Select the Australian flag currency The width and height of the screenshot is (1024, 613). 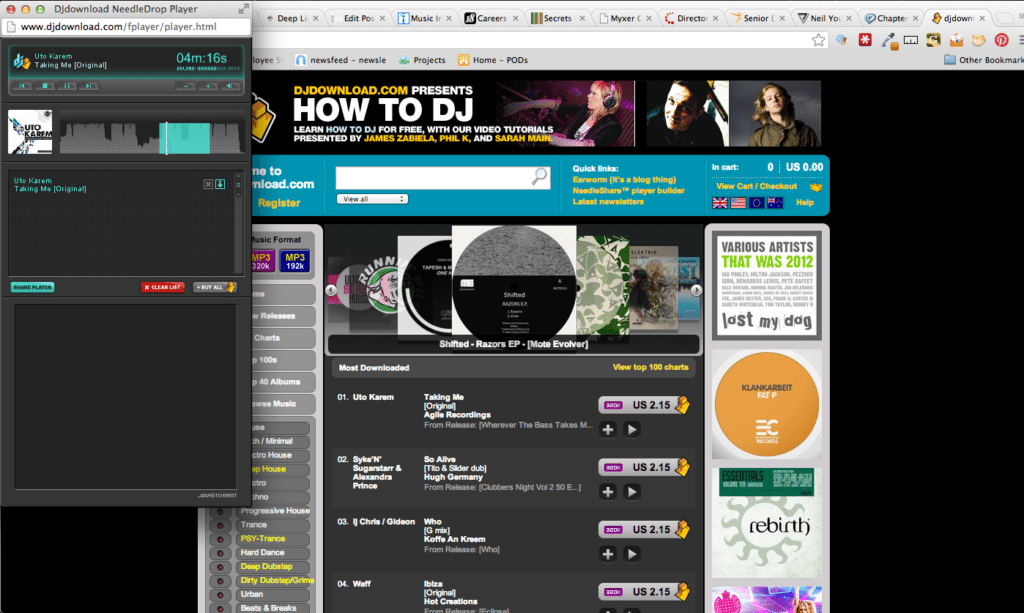pos(775,203)
